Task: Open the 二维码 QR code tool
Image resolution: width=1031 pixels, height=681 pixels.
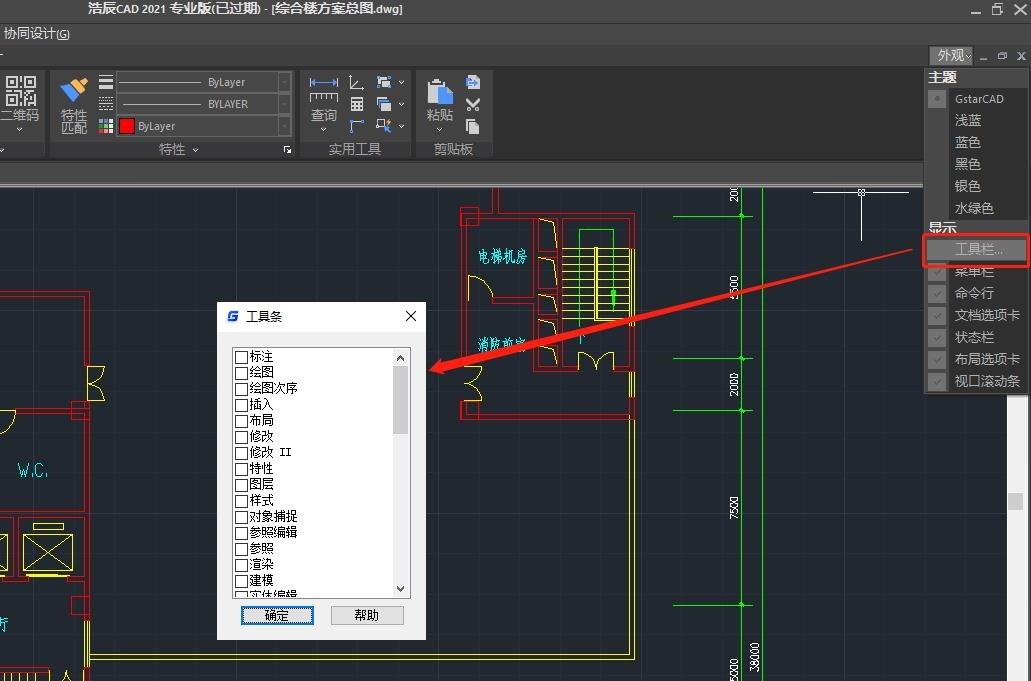Action: tap(20, 91)
